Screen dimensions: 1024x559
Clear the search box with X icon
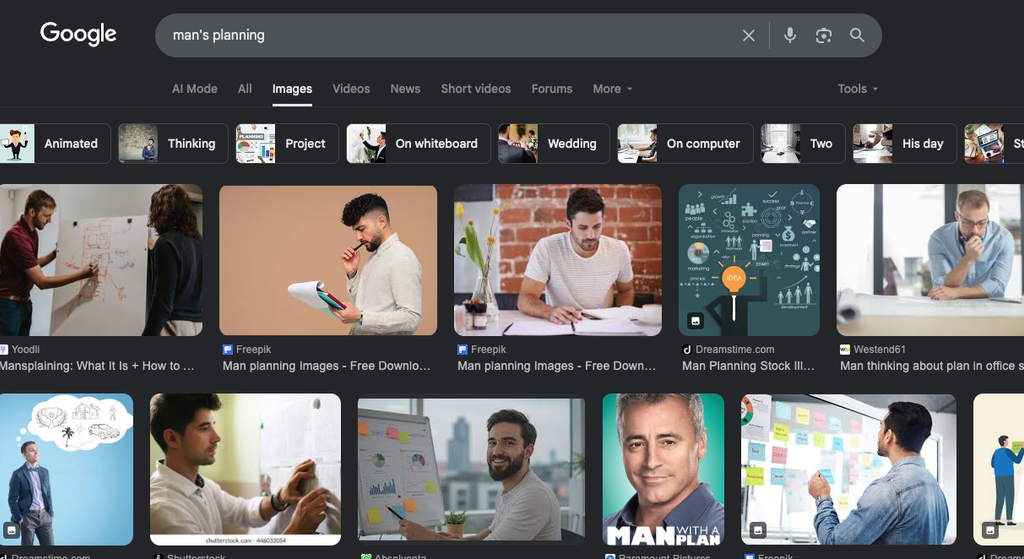(748, 35)
